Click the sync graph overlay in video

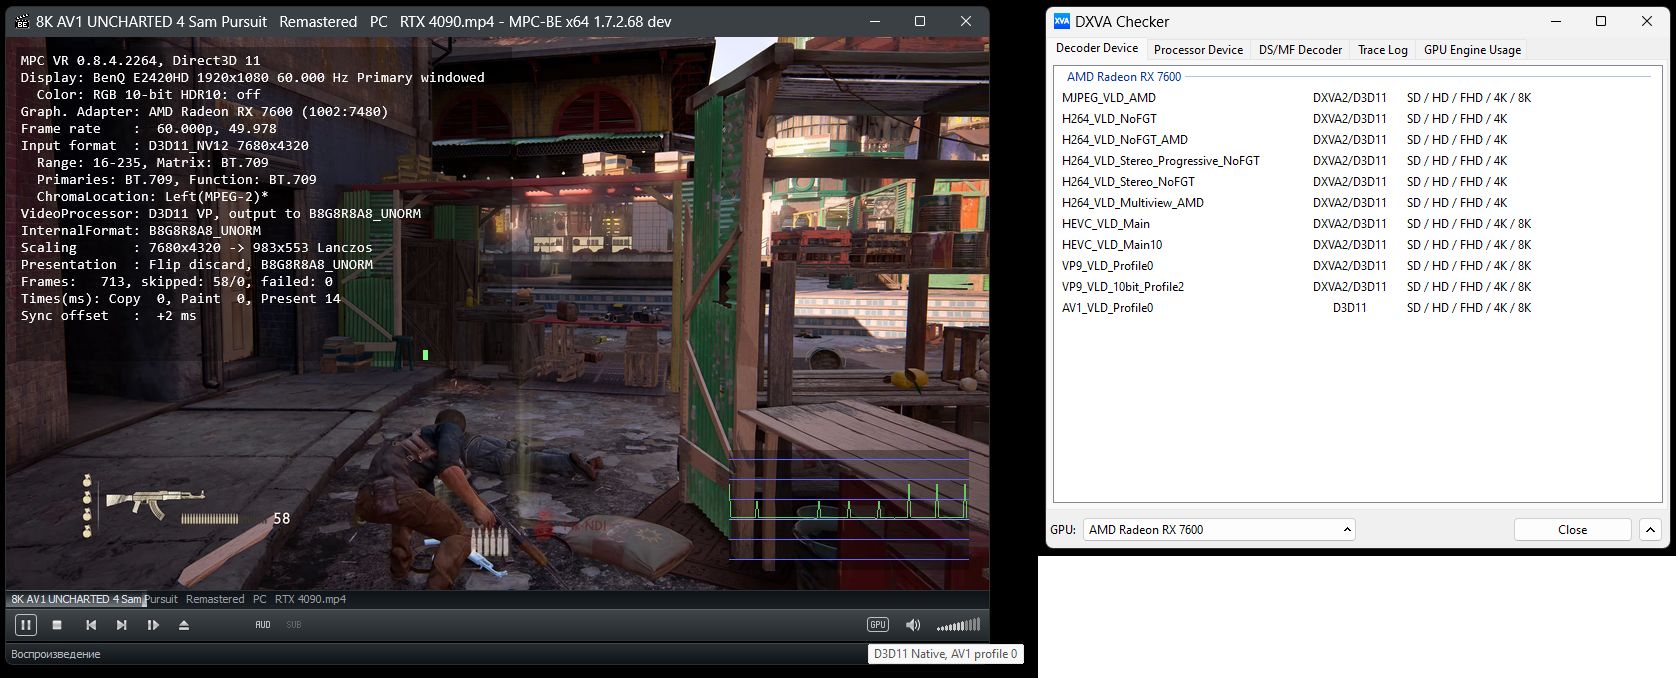[x=849, y=509]
